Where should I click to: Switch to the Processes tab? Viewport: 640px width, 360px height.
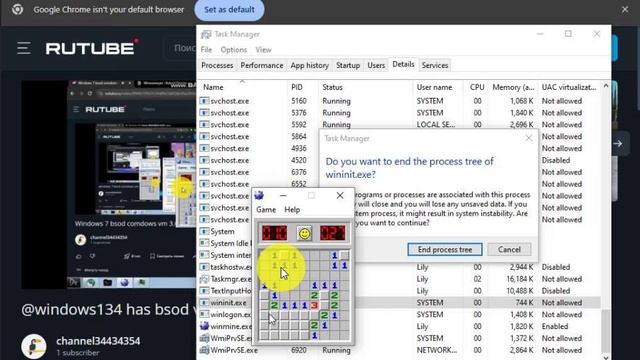click(x=217, y=65)
